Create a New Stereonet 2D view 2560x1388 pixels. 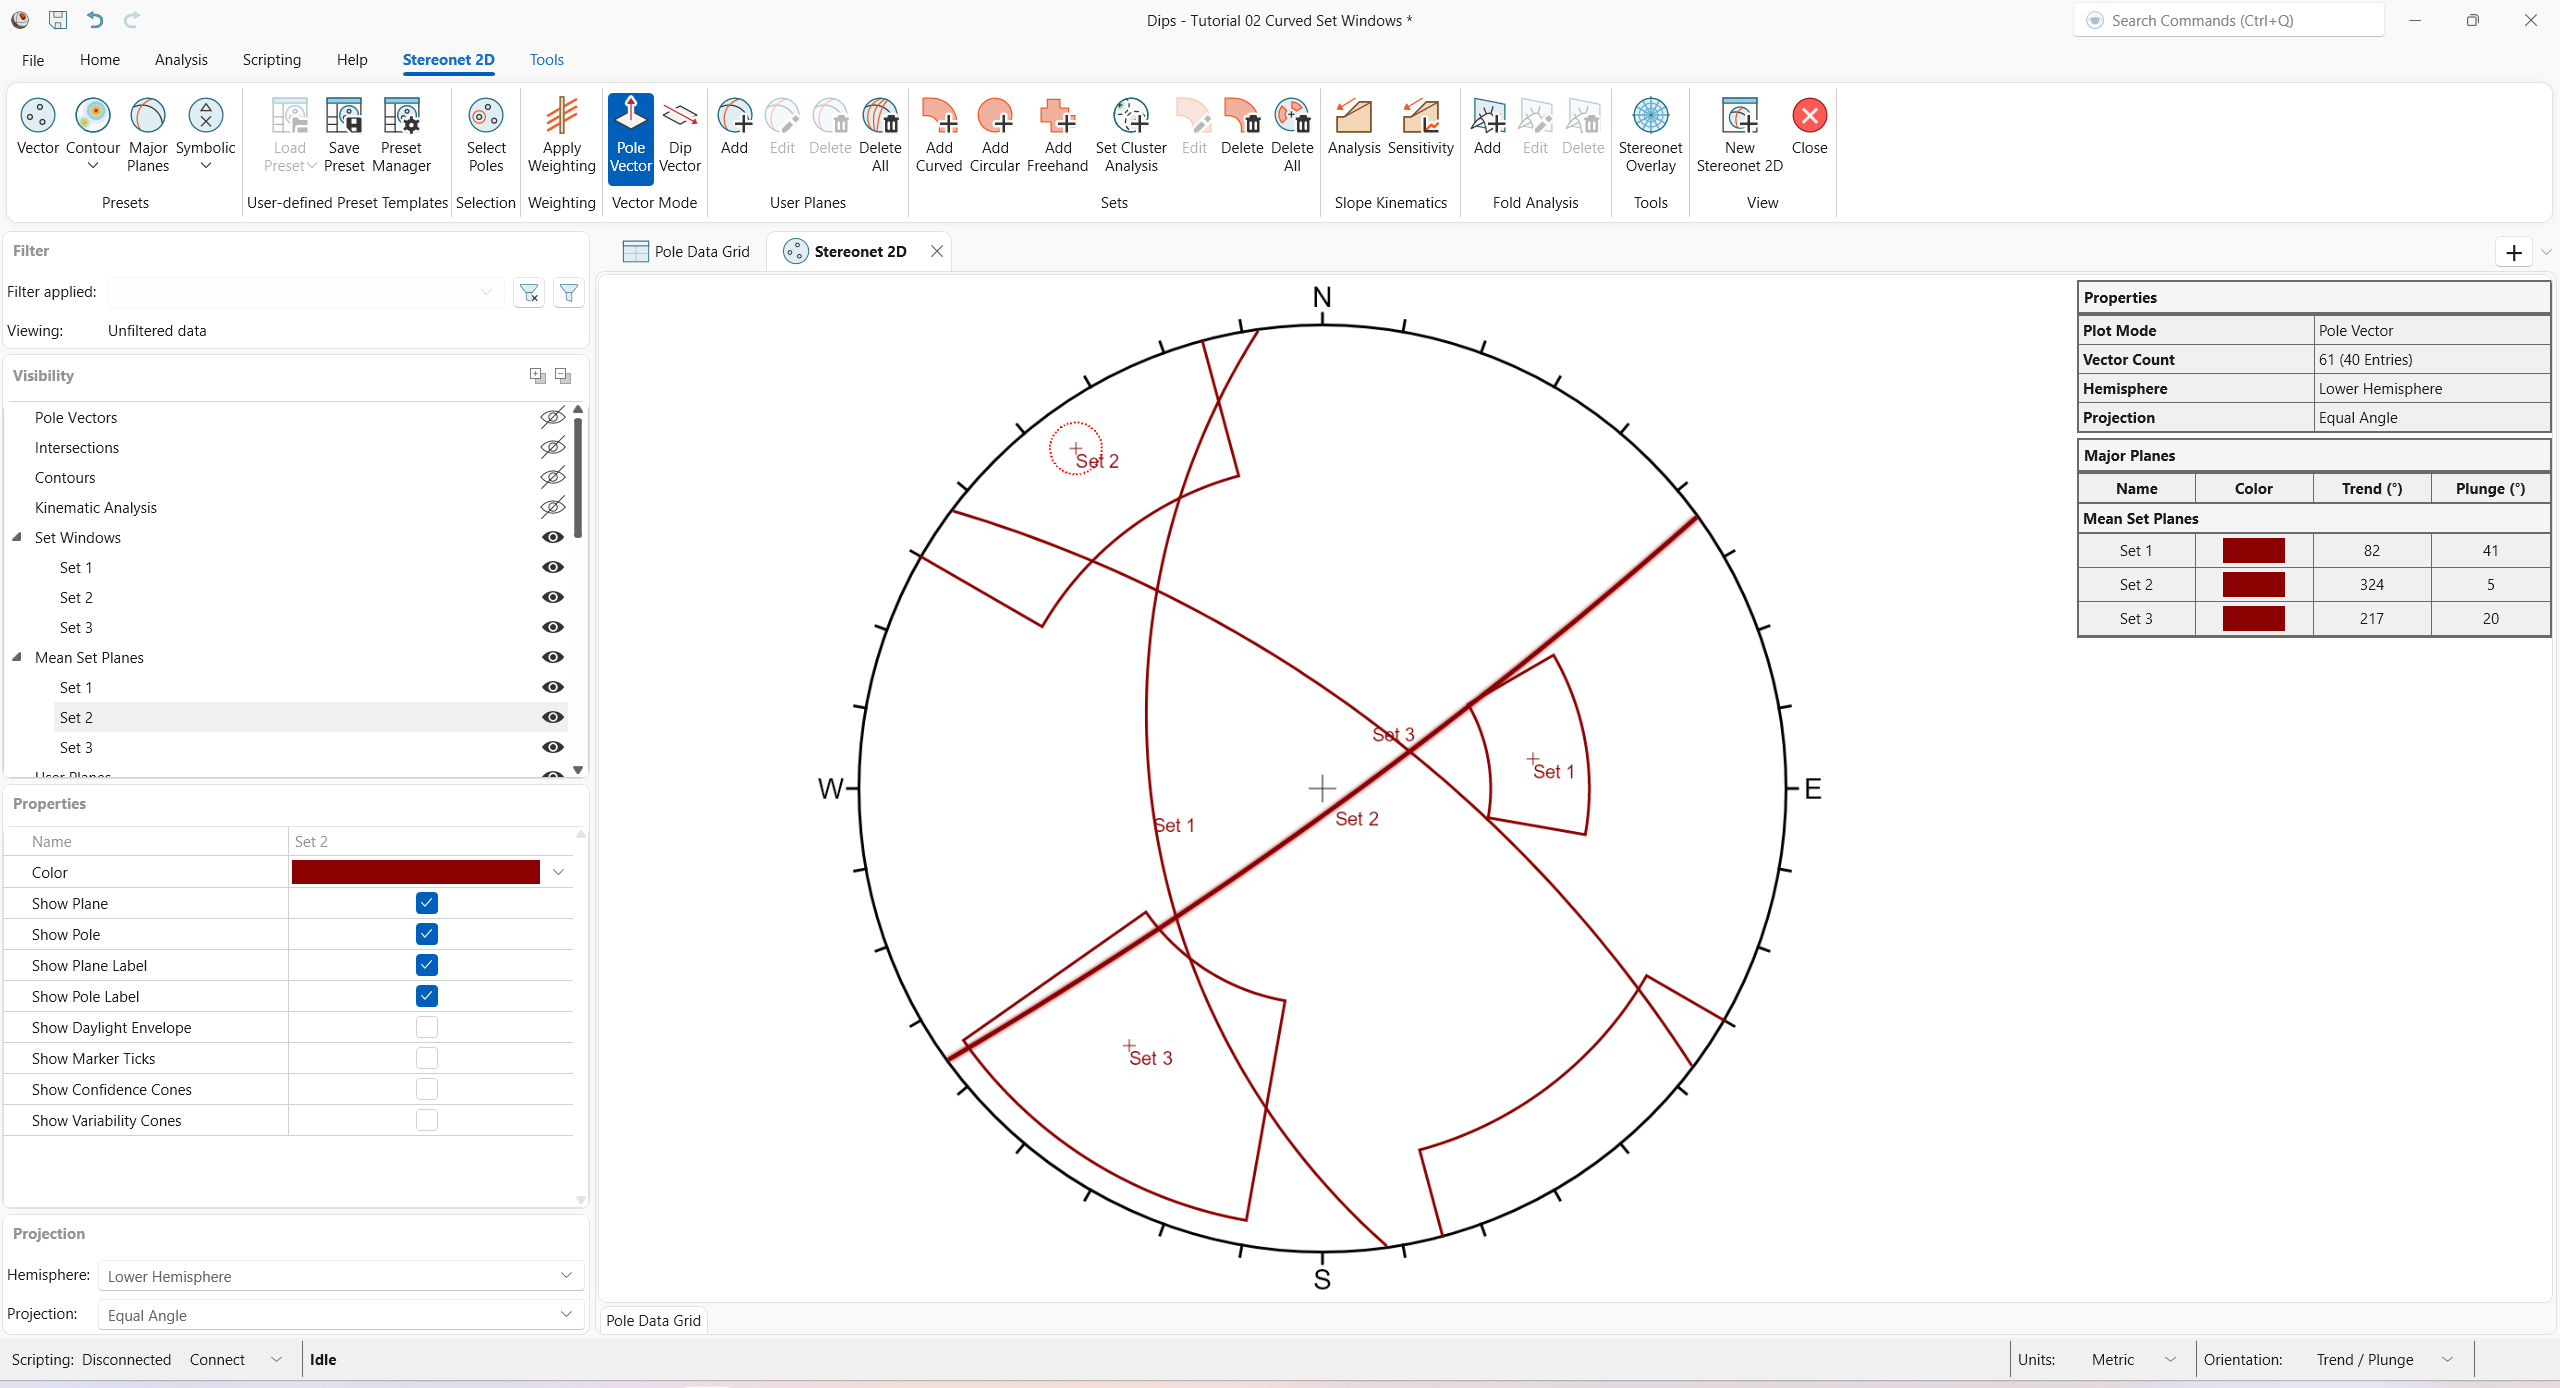[1739, 135]
